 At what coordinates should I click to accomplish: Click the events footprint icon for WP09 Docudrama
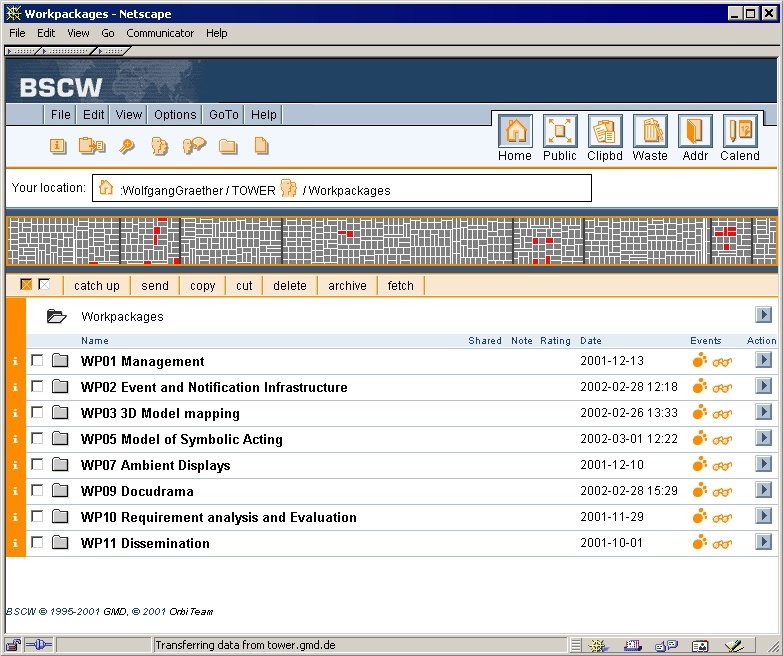[700, 491]
